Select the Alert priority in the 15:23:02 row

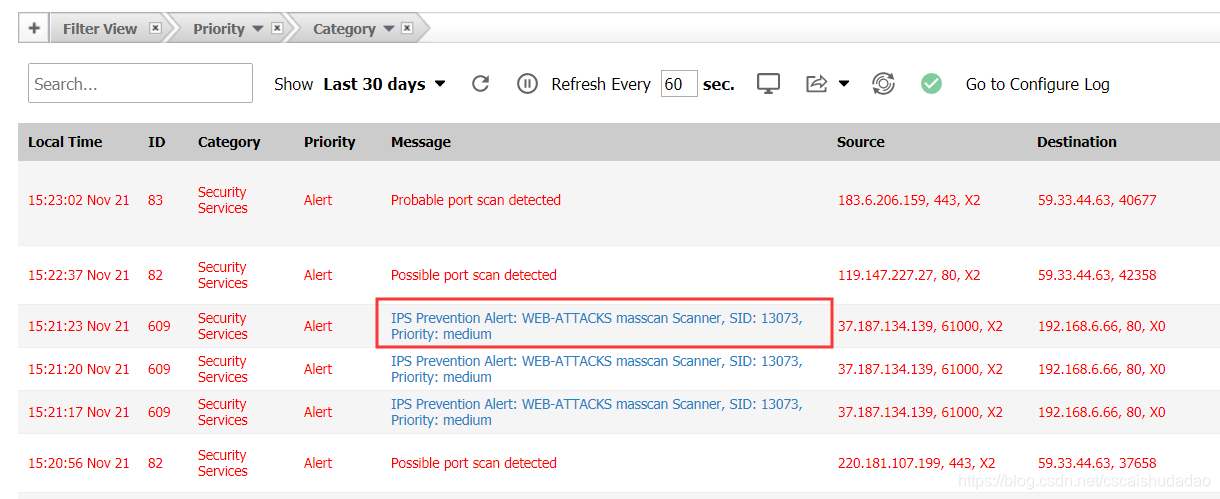pos(318,200)
